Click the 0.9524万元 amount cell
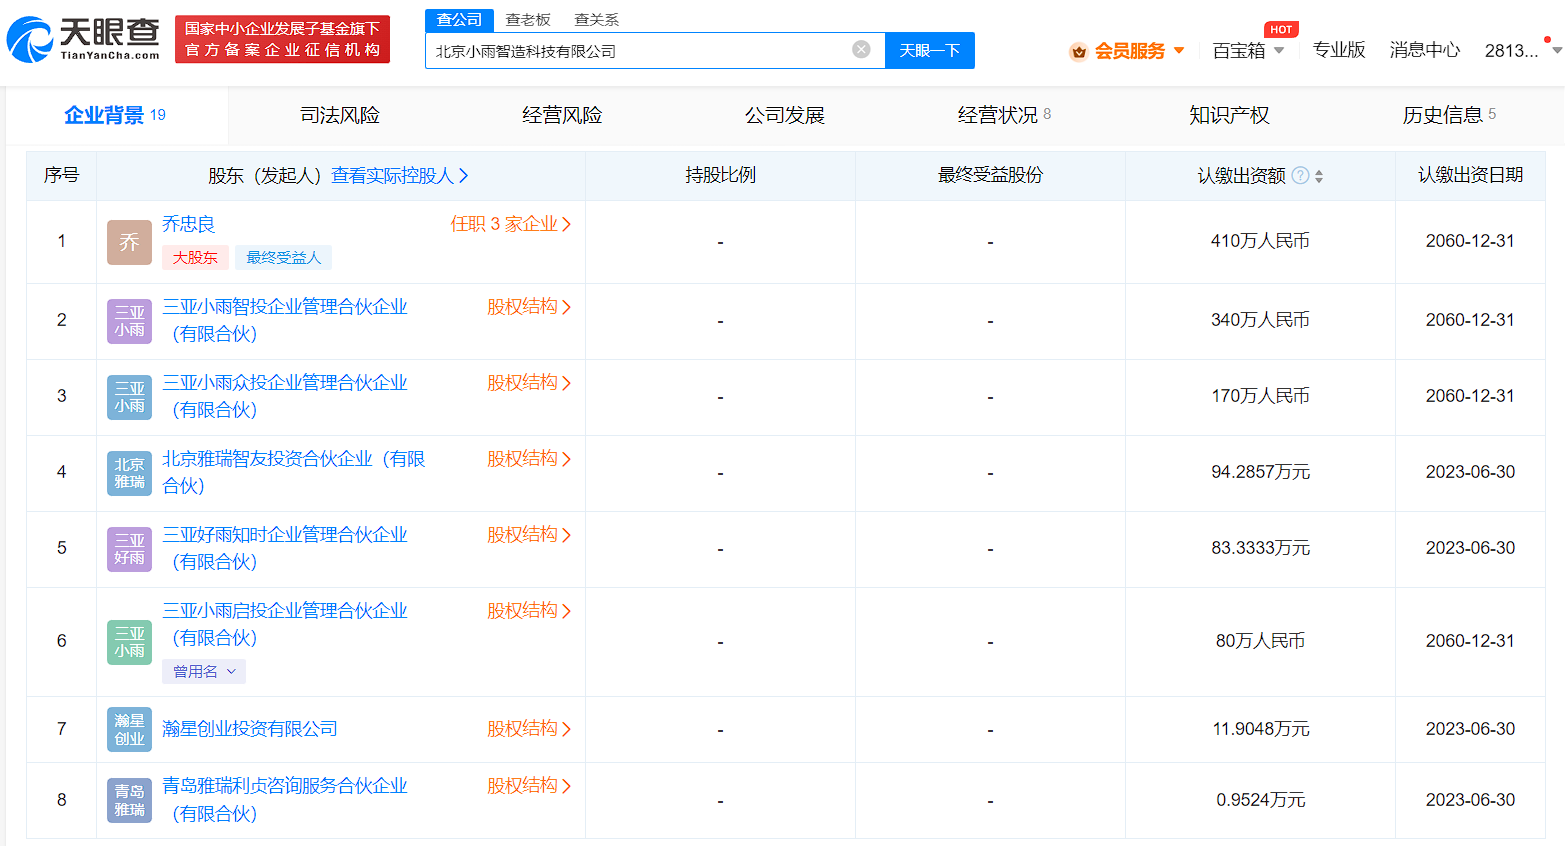Screen dimensions: 1565x846 (1260, 800)
